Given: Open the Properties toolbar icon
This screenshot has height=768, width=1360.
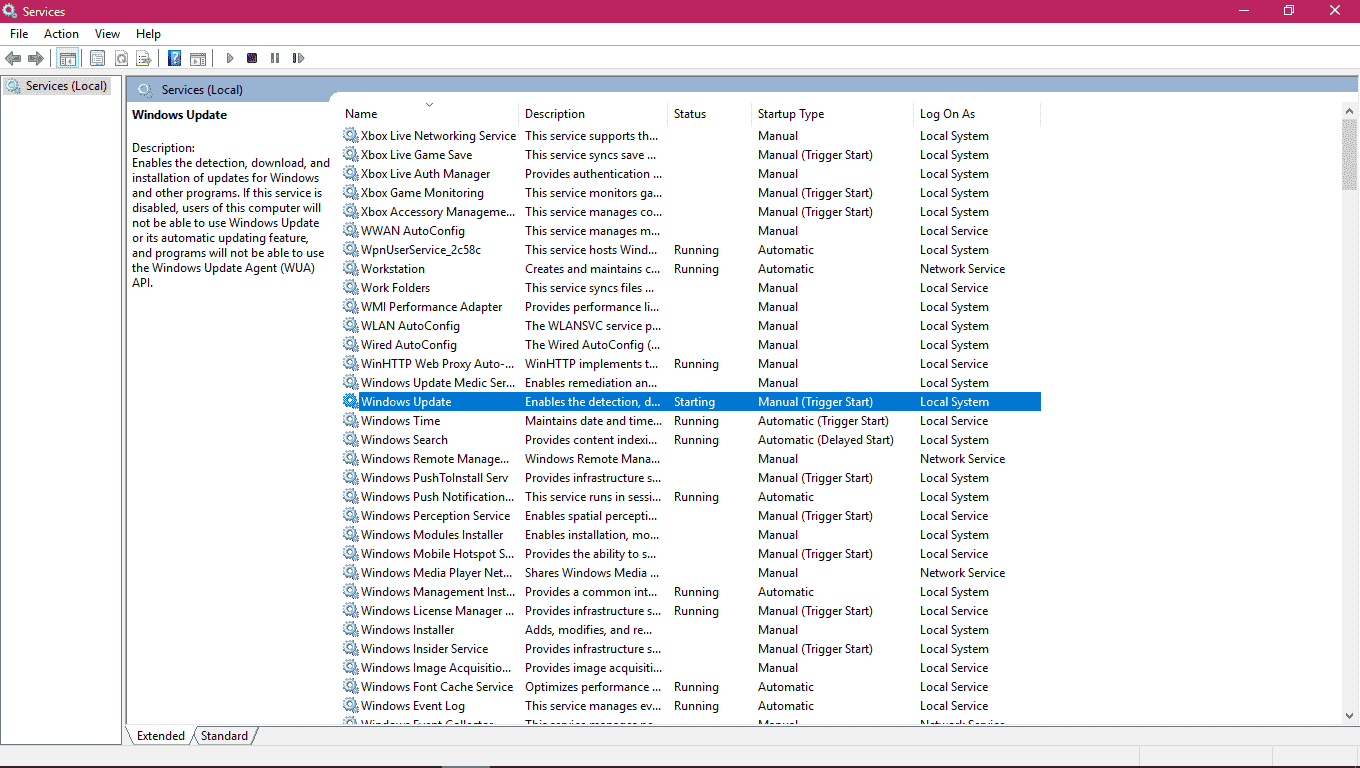Looking at the screenshot, I should 97,59.
